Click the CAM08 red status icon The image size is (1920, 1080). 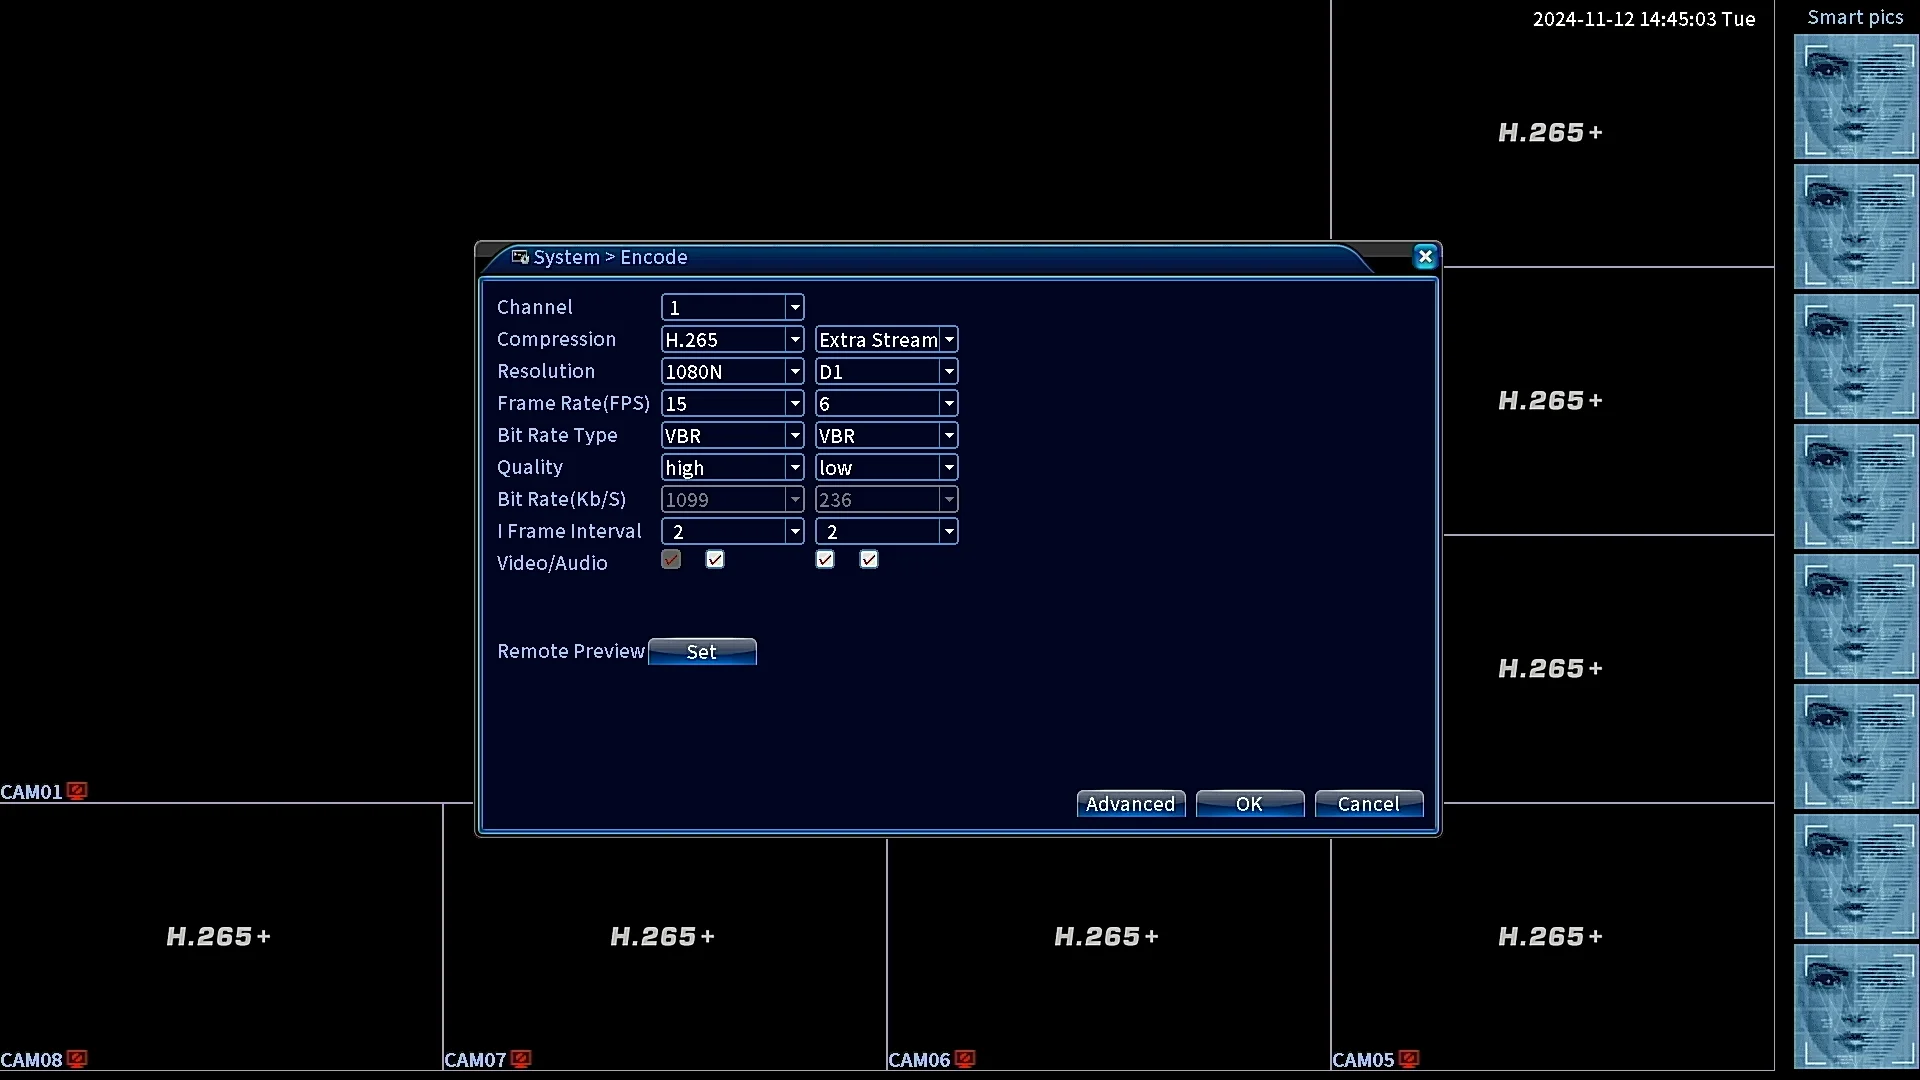pos(77,1059)
